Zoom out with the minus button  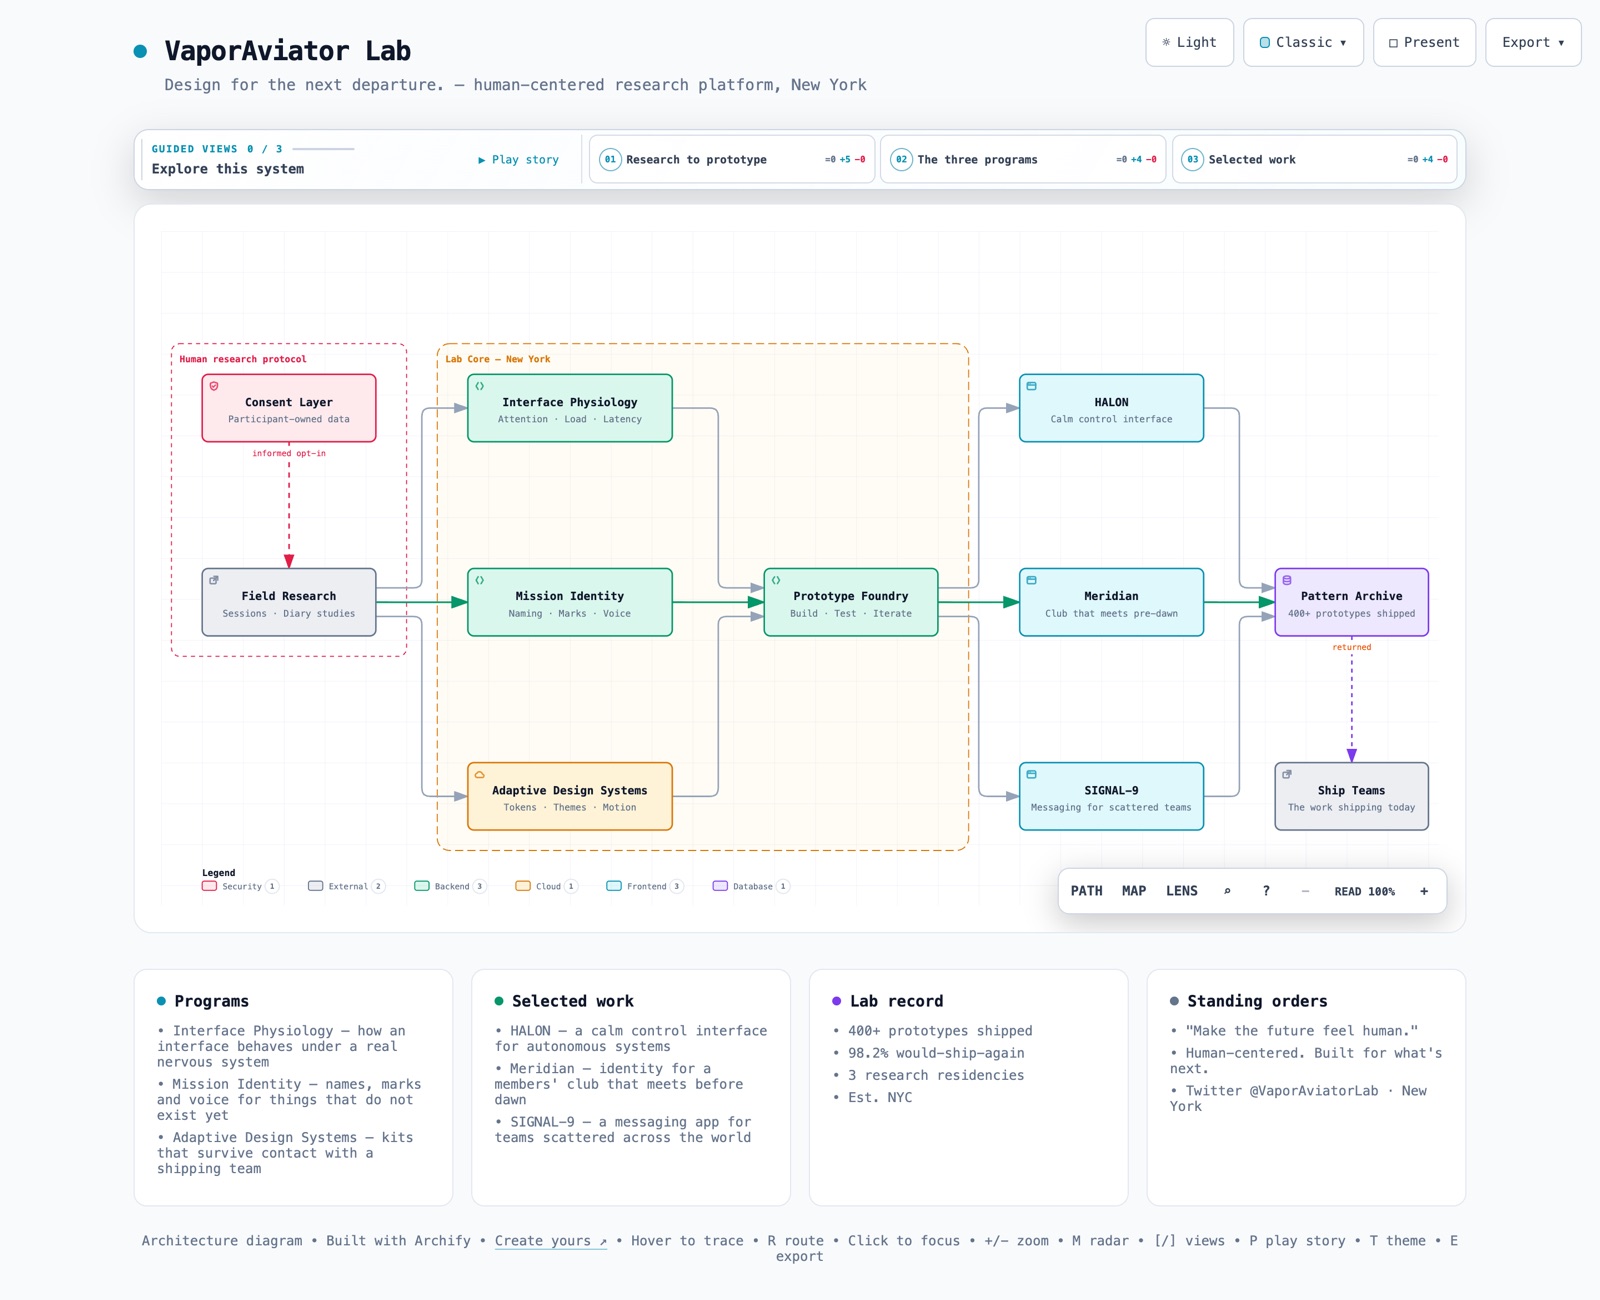(x=1305, y=891)
